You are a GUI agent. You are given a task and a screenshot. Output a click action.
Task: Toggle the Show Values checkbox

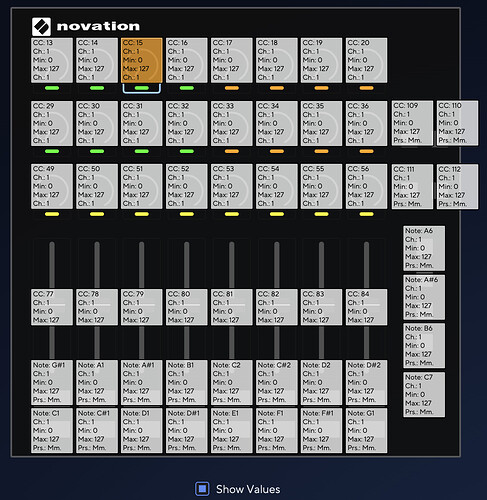pyautogui.click(x=202, y=489)
